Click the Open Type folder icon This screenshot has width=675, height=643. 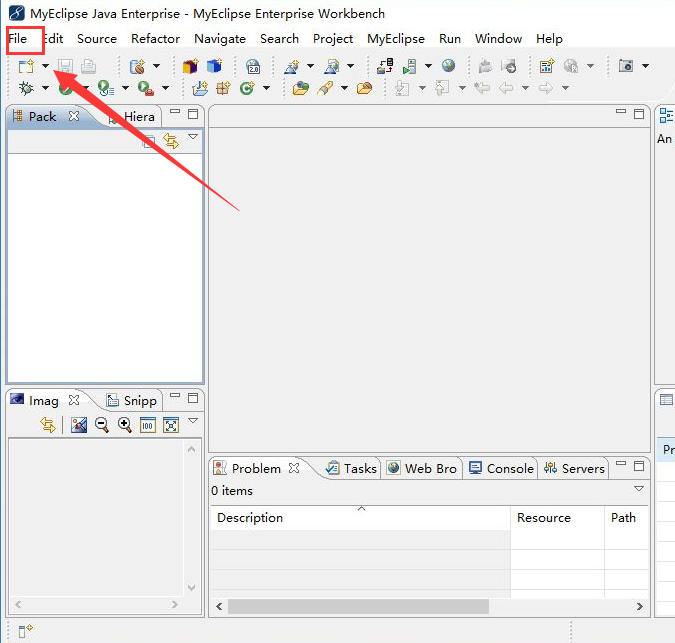click(x=300, y=88)
